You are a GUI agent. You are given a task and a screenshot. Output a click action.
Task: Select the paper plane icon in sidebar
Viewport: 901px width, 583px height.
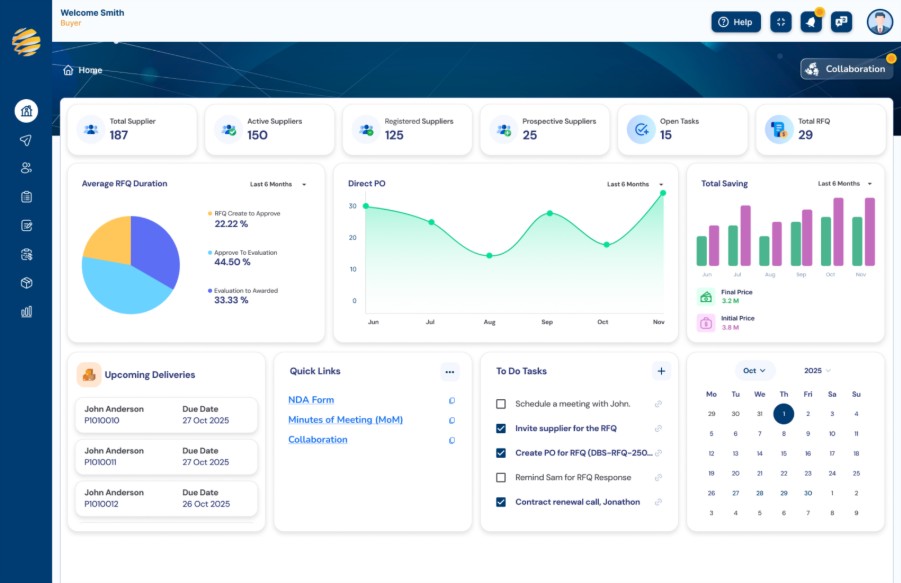click(26, 140)
